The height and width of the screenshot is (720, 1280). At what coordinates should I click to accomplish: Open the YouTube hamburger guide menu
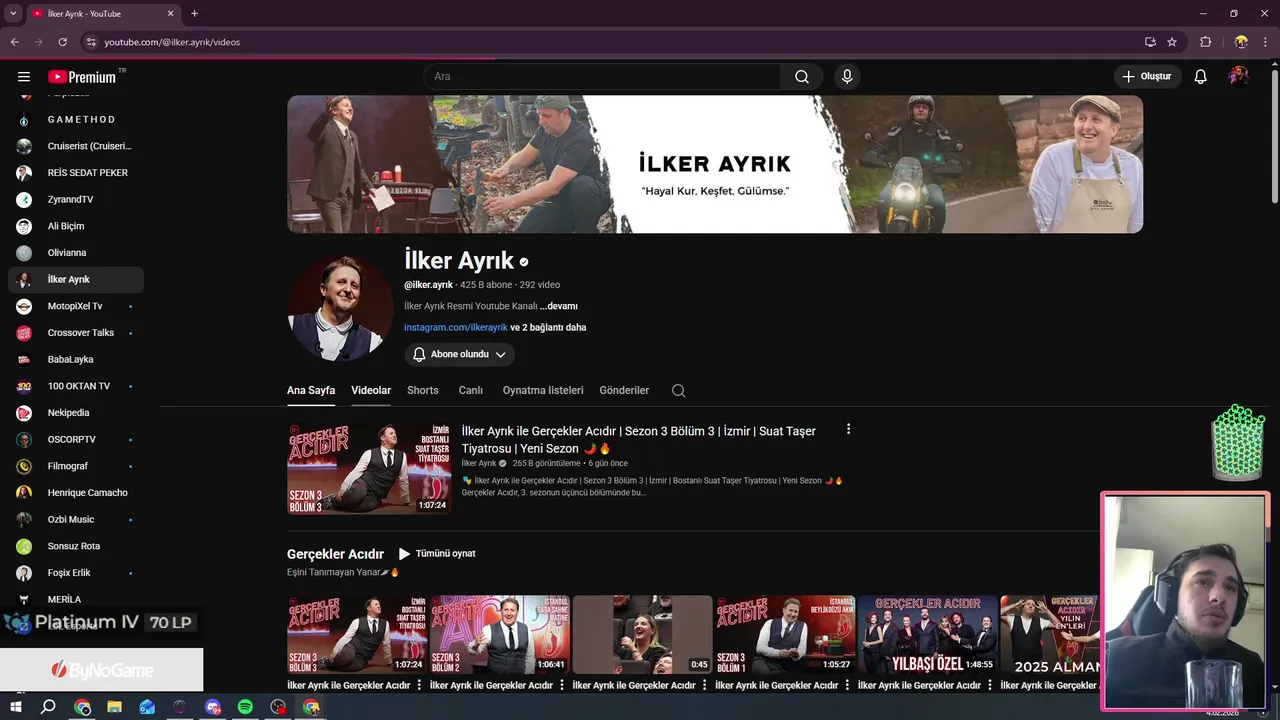click(24, 77)
